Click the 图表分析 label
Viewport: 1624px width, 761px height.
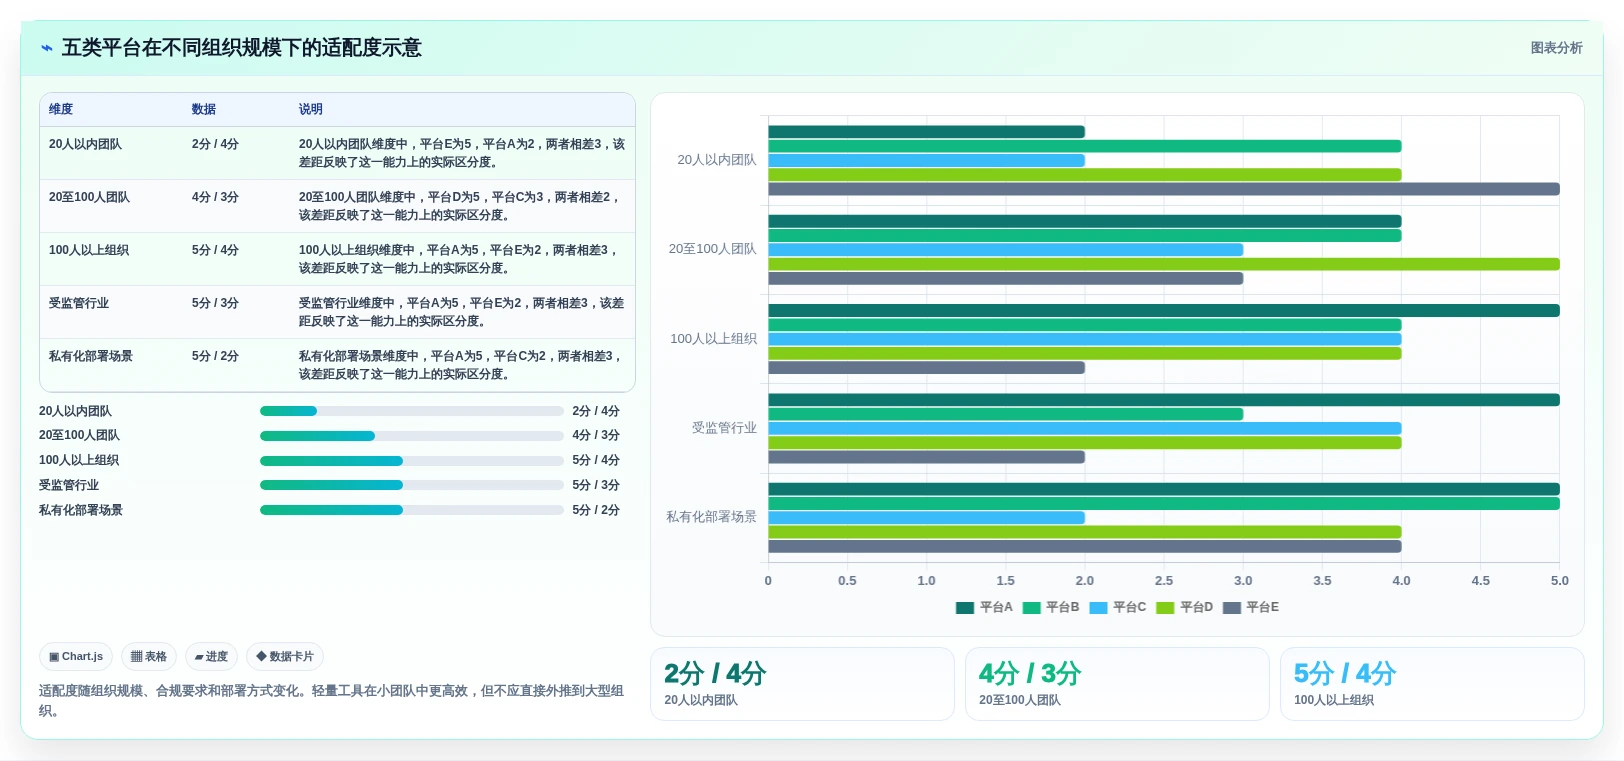1556,48
